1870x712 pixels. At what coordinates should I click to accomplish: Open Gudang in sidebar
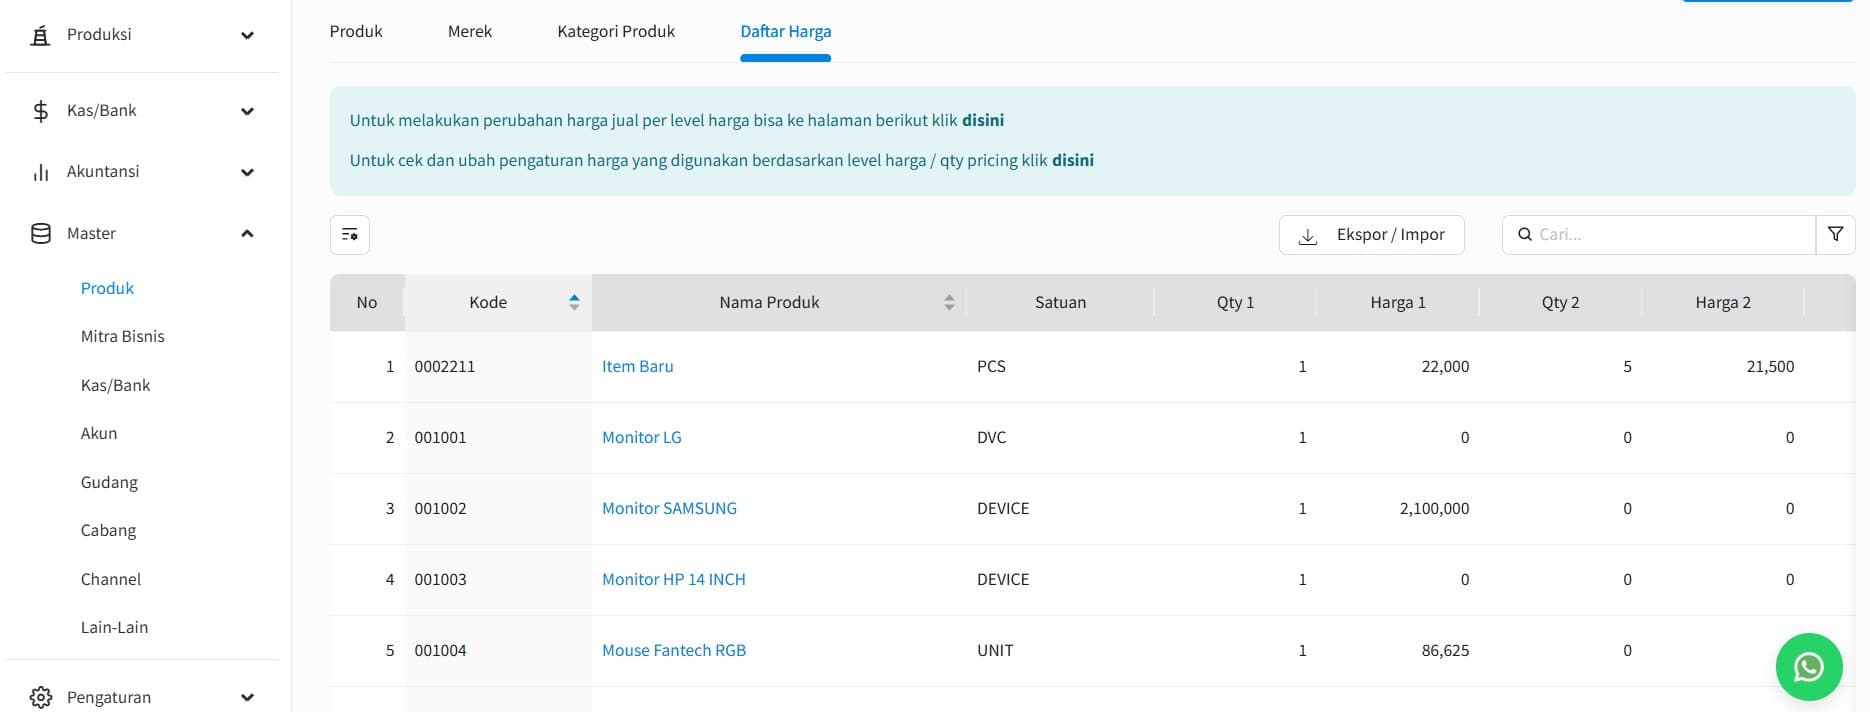tap(109, 482)
